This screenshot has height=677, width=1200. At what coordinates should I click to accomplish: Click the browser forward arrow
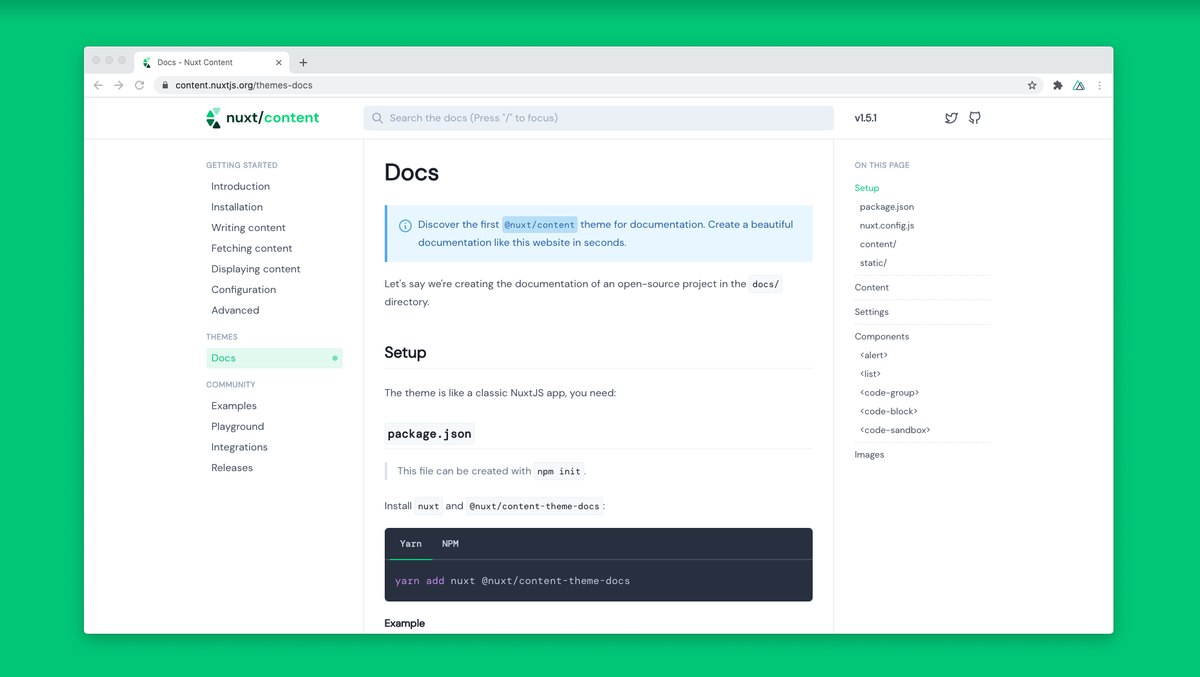[x=118, y=85]
